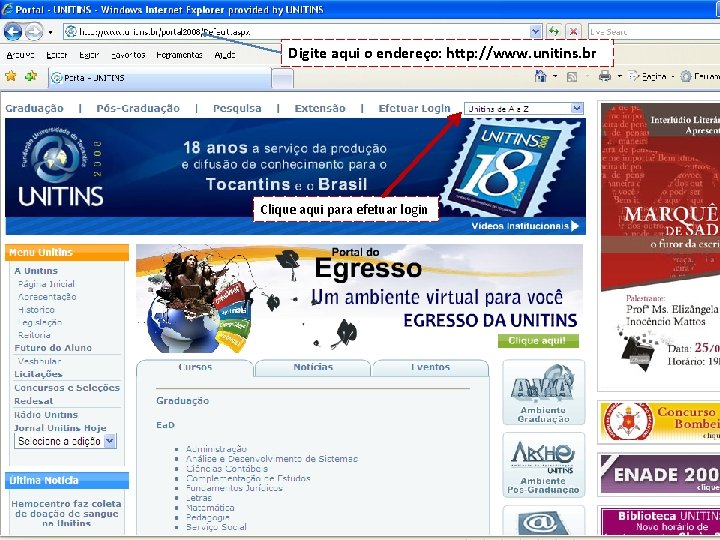Open Administração course link
This screenshot has width=720, height=540.
(x=216, y=449)
